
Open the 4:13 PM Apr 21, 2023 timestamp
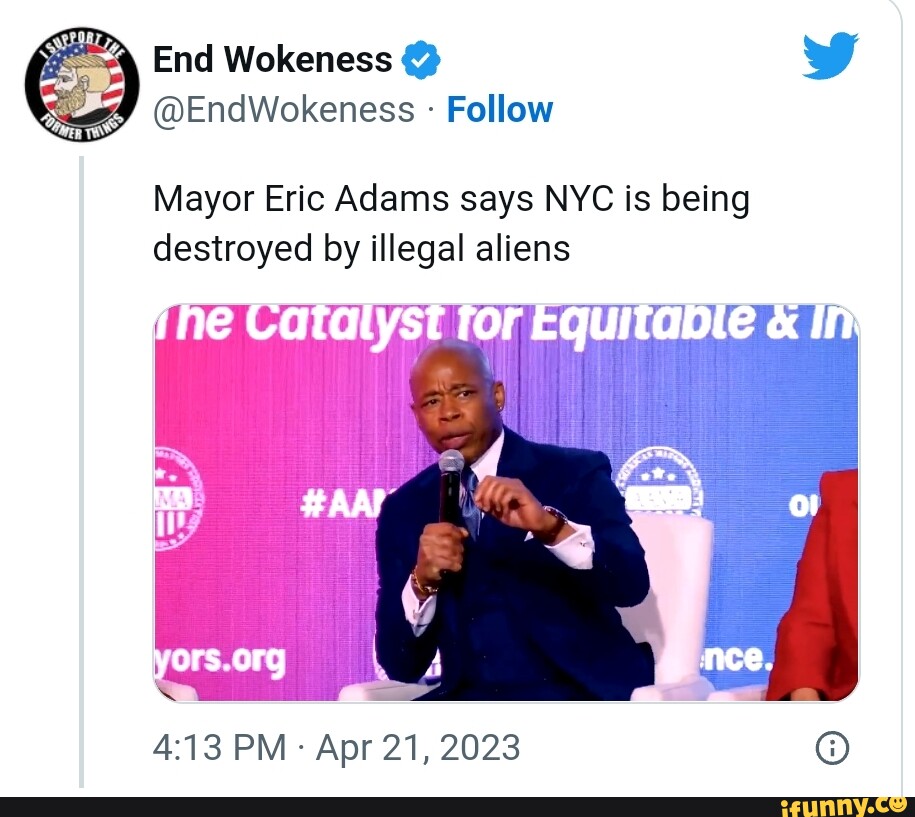coord(336,747)
